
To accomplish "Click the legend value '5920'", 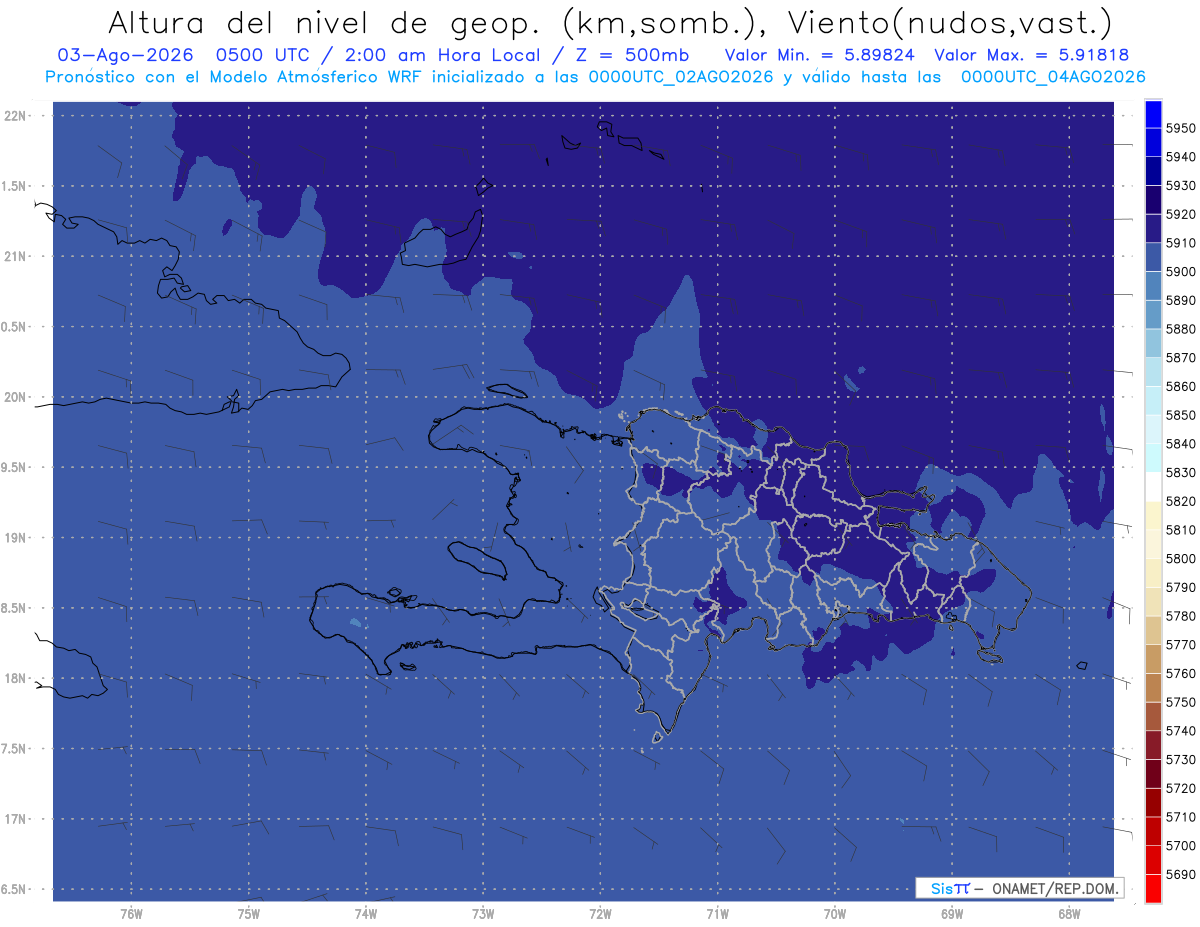I will (1180, 214).
